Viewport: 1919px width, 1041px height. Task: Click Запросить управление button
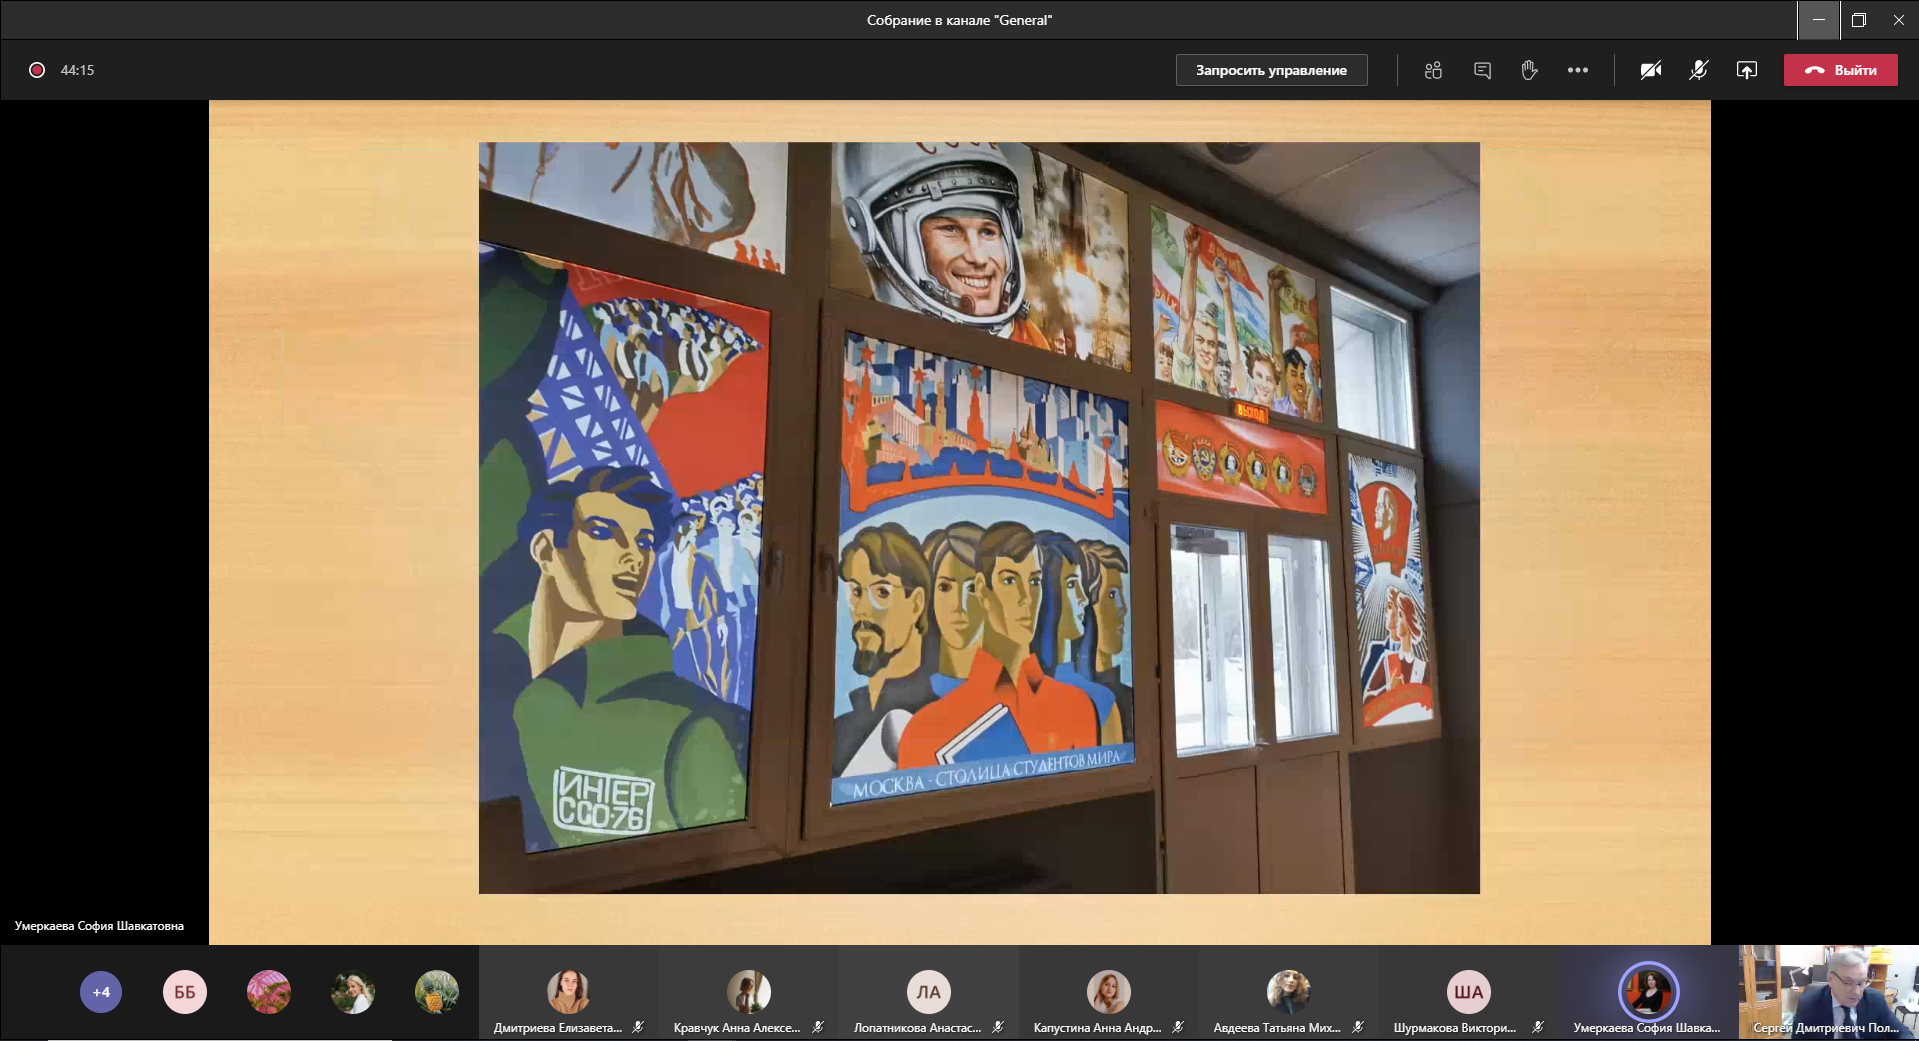coord(1271,70)
